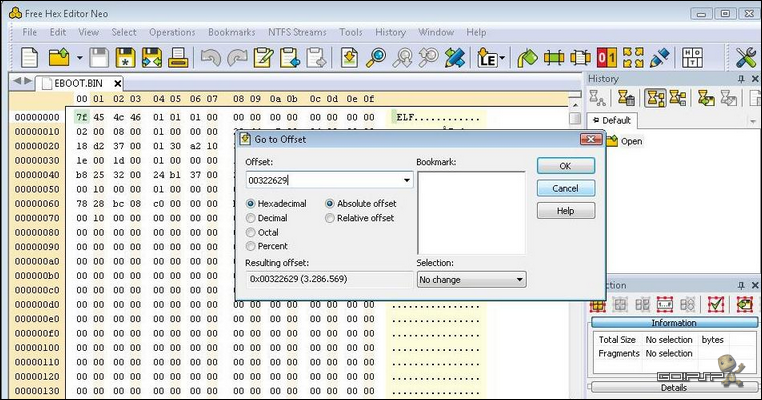
Task: Expand the Open file dropdown arrow
Action: 80,58
